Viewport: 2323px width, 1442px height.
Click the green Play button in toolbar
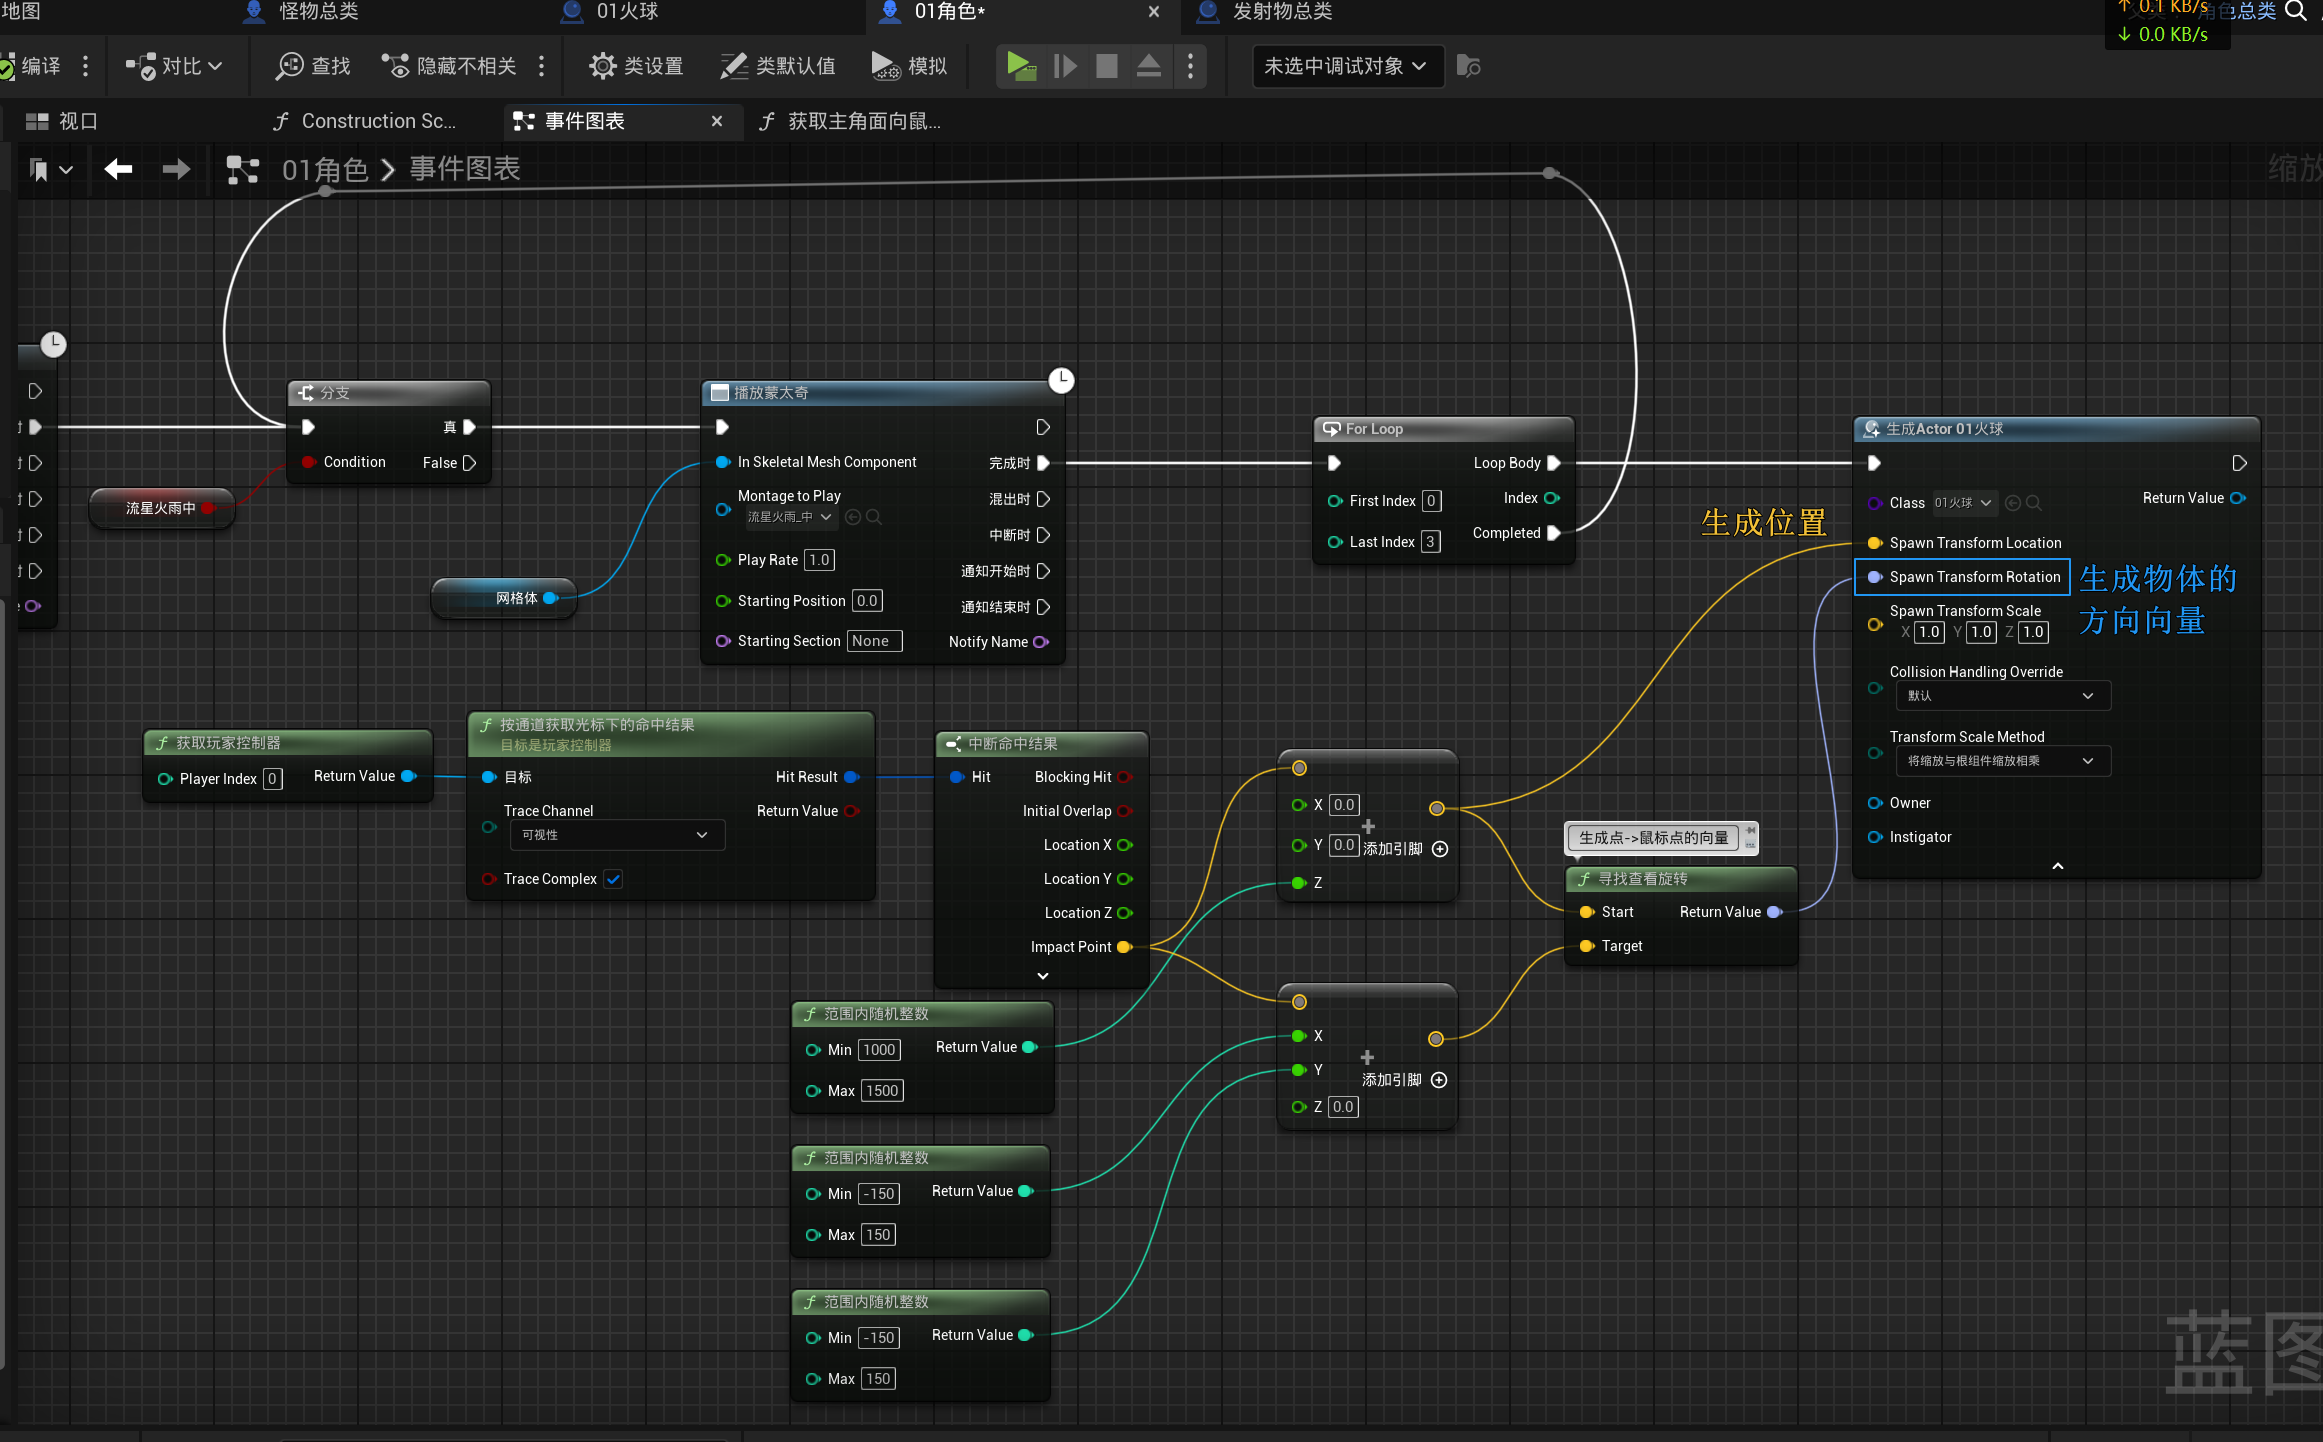pyautogui.click(x=1021, y=66)
